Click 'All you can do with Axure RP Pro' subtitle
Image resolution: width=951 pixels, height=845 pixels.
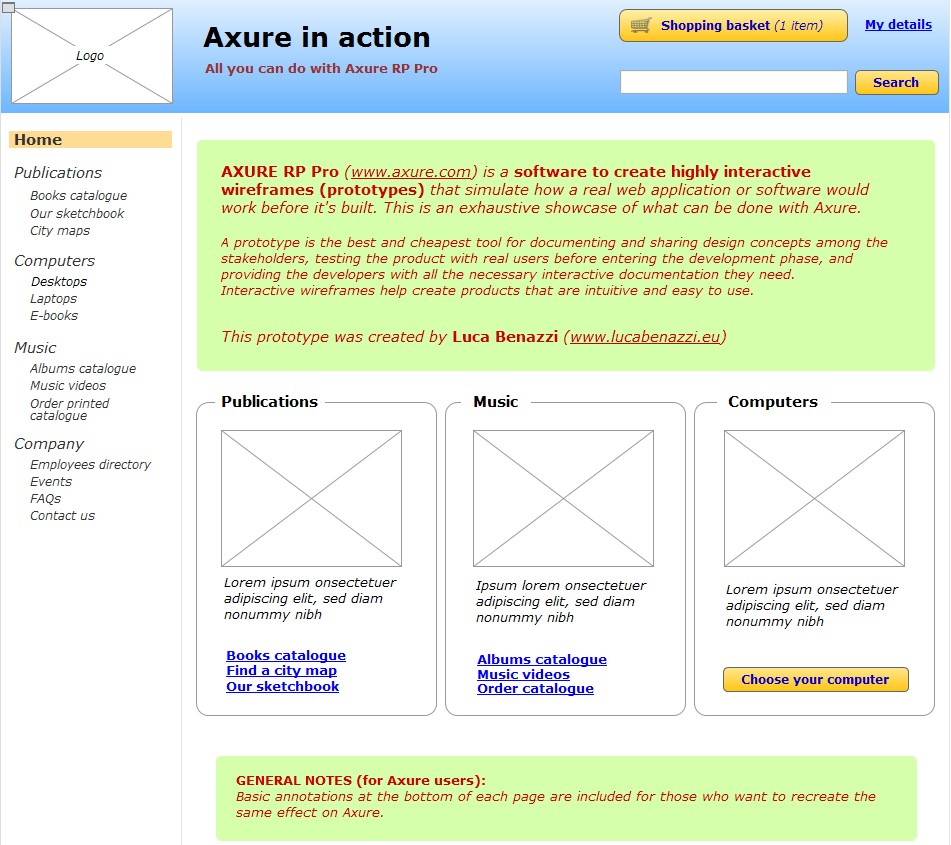(321, 69)
